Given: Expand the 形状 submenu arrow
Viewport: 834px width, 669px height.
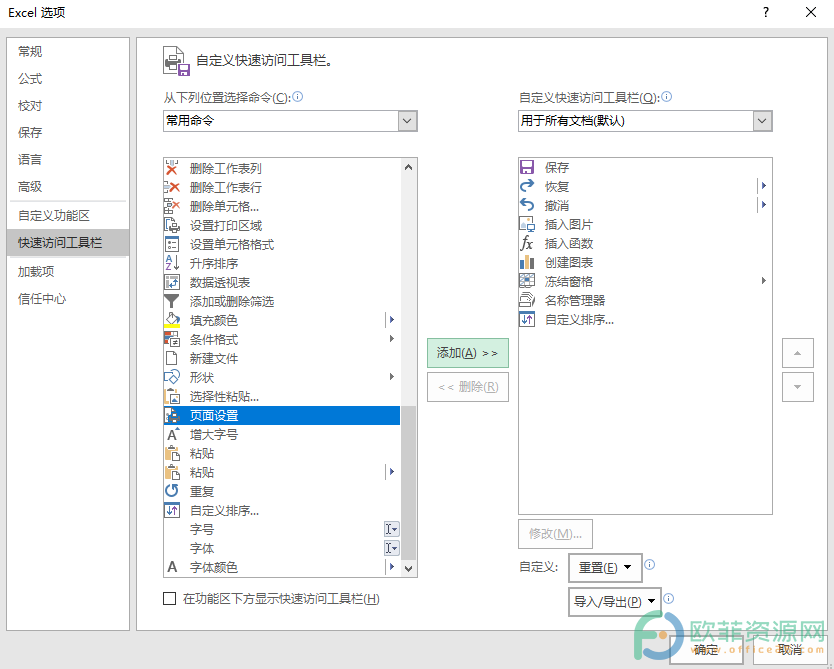Looking at the screenshot, I should pos(391,377).
